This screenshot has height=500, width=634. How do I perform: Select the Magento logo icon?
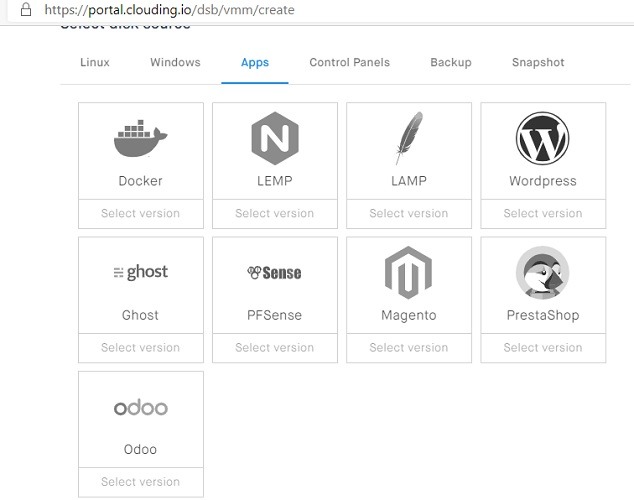[408, 272]
